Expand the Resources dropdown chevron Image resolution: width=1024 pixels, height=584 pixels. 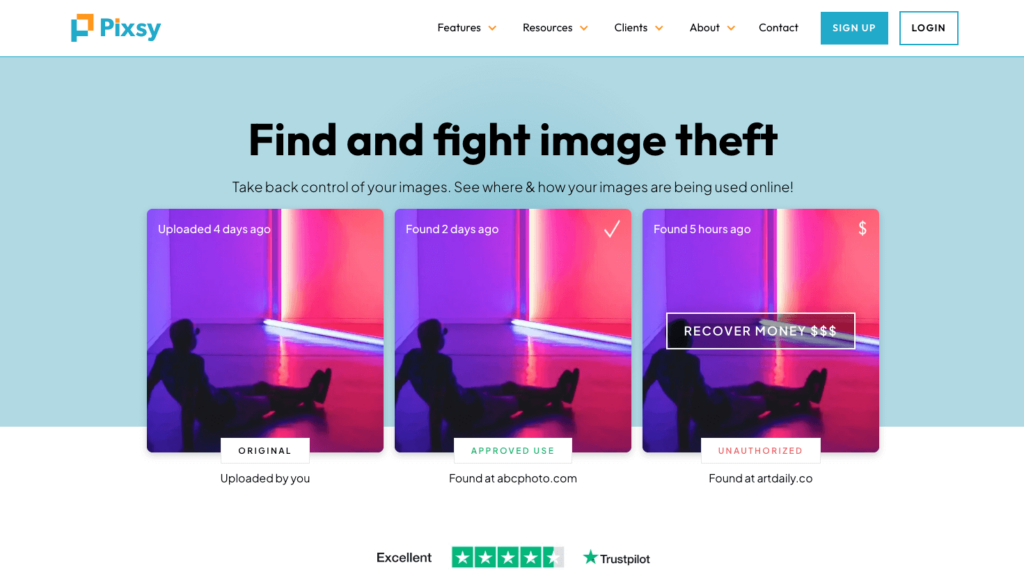click(x=584, y=28)
